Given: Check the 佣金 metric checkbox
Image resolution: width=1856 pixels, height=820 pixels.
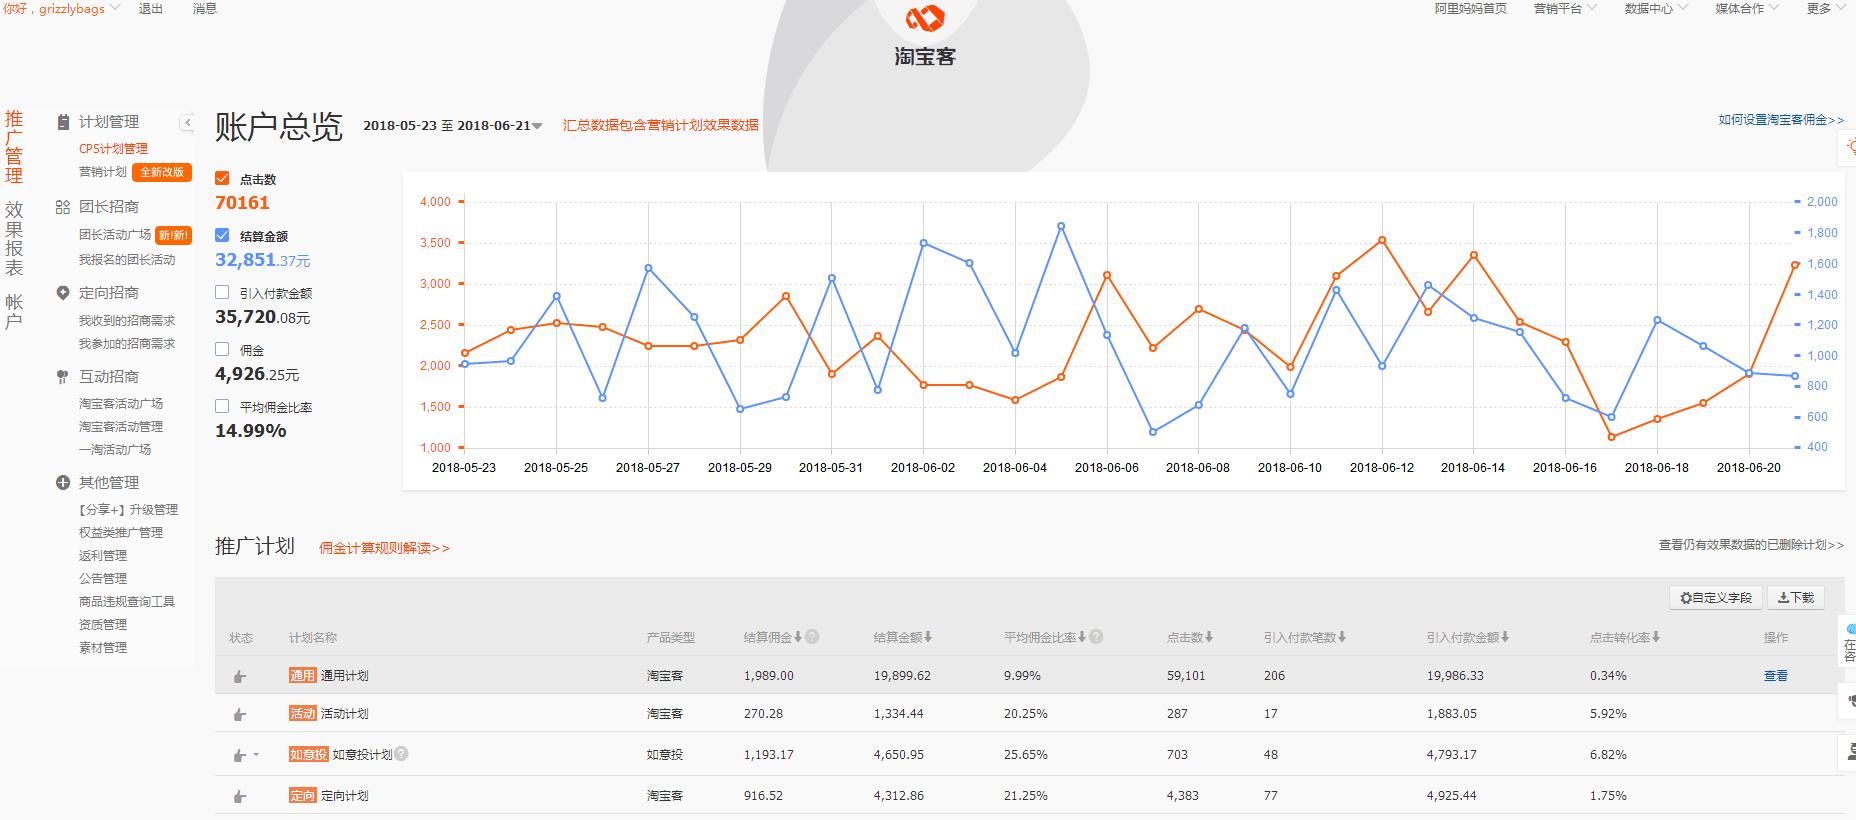Looking at the screenshot, I should [x=222, y=349].
